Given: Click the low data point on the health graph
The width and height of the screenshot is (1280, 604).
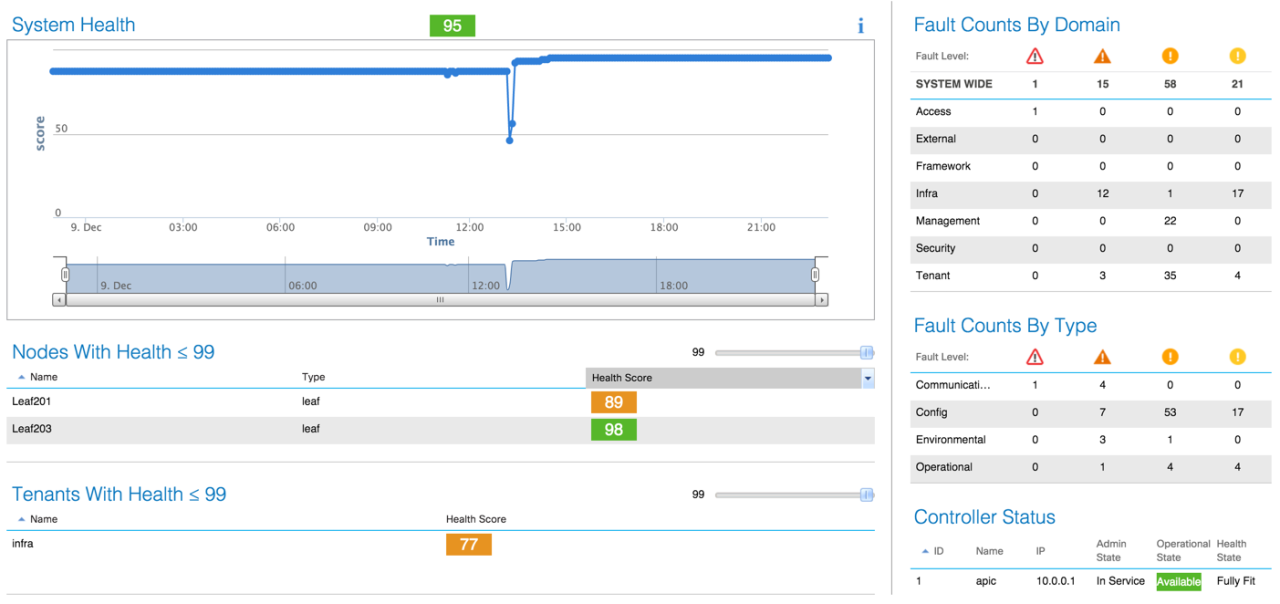Looking at the screenshot, I should (x=509, y=140).
